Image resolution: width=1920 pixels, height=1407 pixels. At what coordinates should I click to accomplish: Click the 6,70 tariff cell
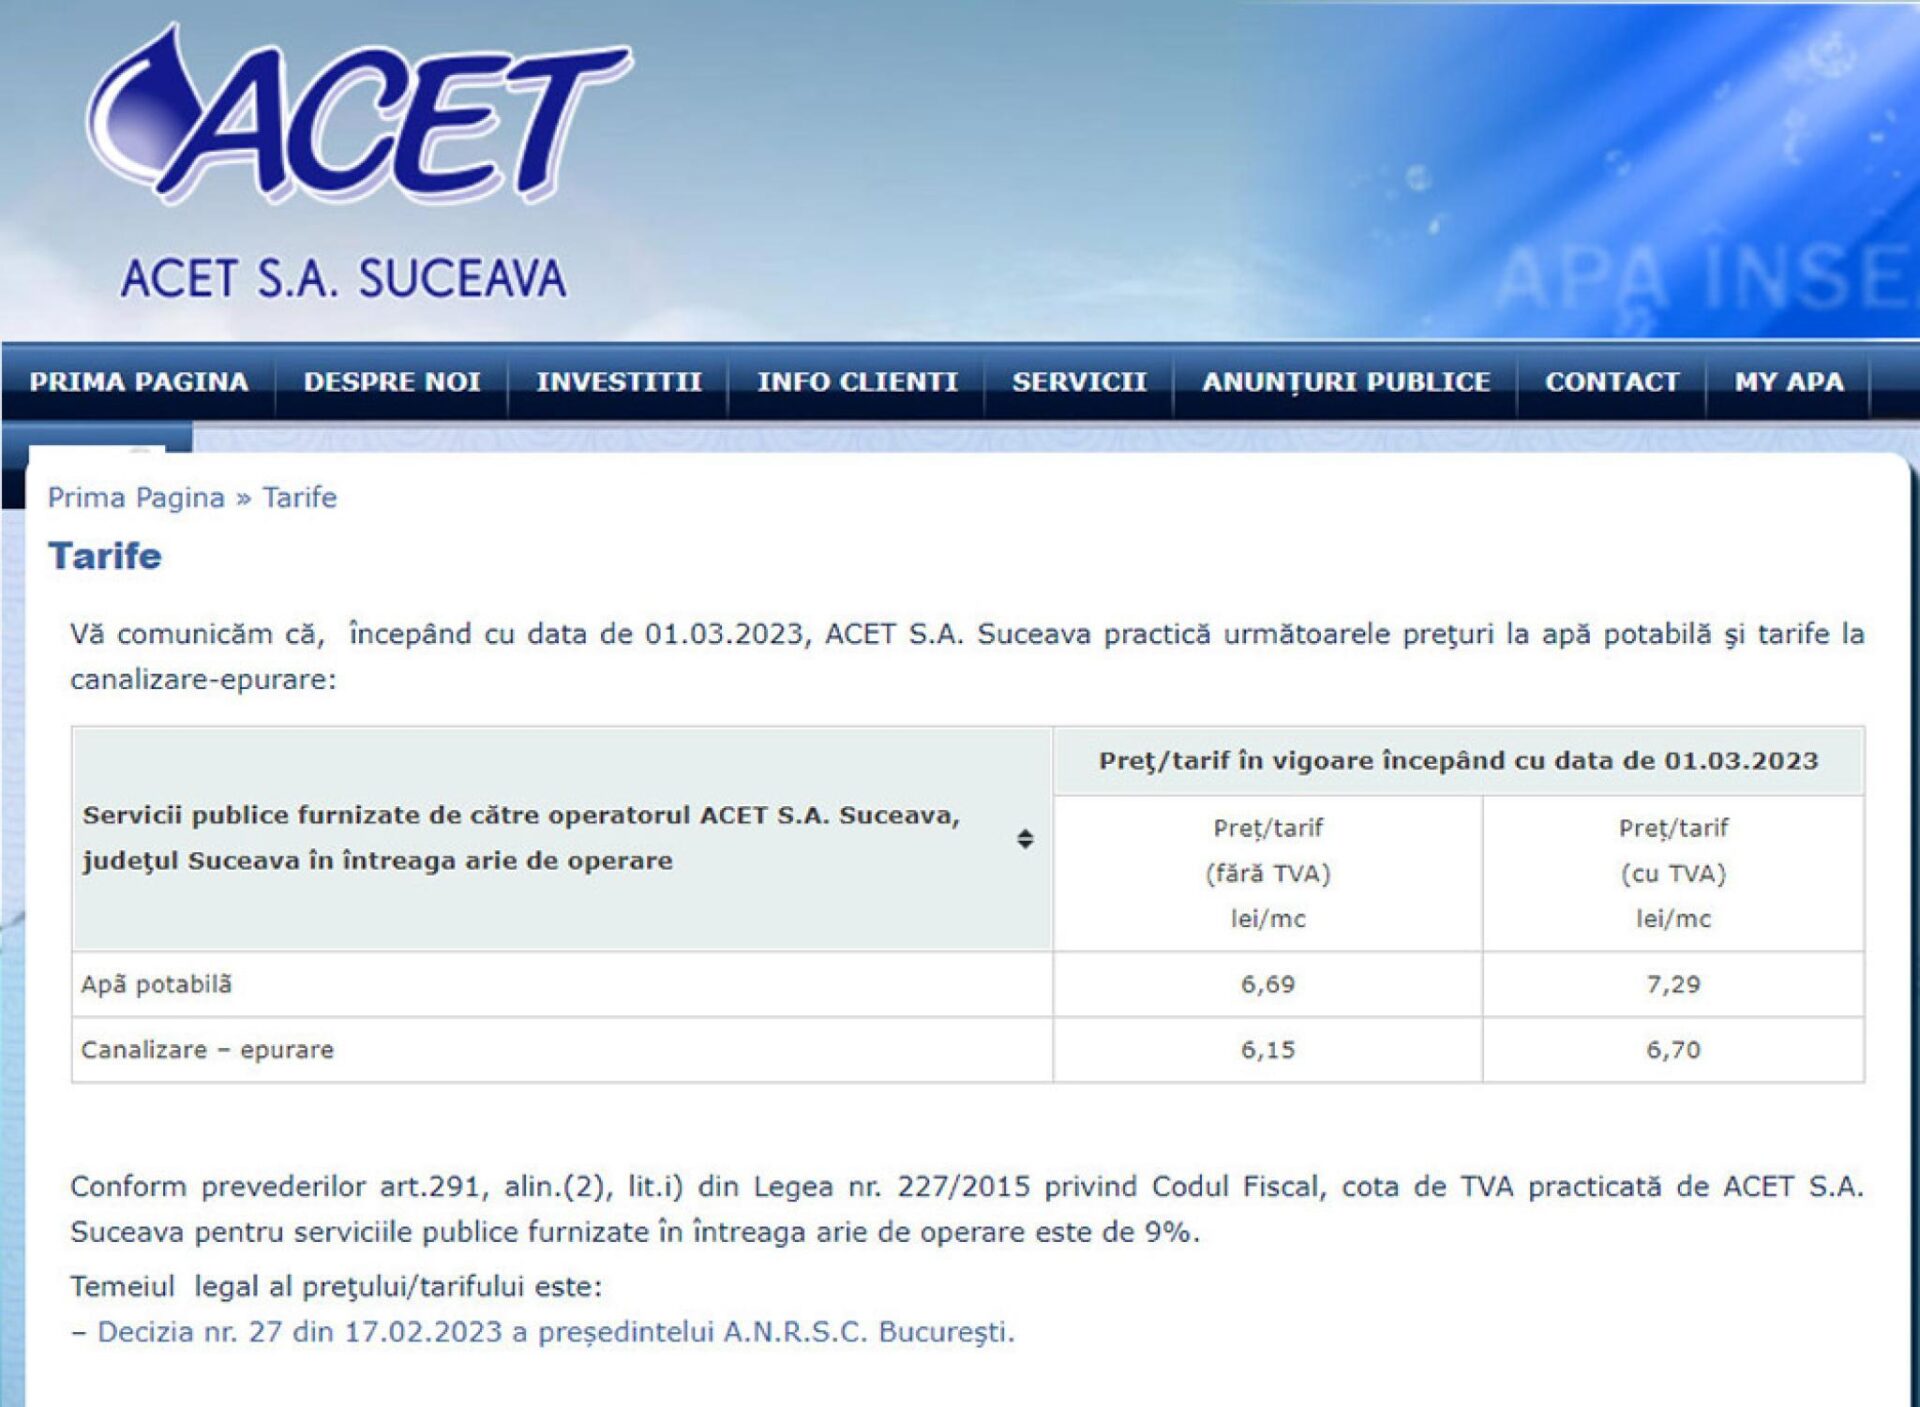click(1673, 1050)
